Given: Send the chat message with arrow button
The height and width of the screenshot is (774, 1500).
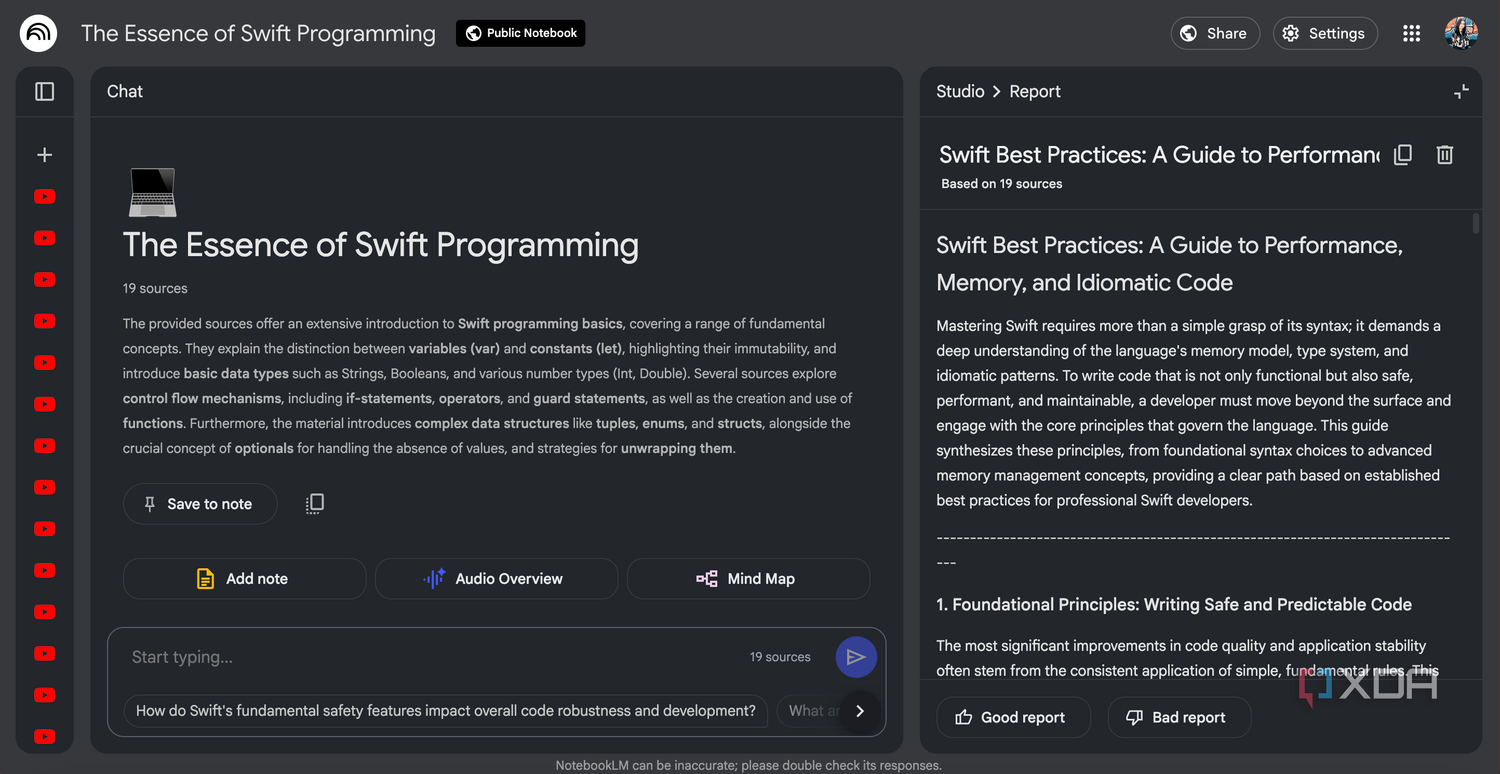Looking at the screenshot, I should click(x=856, y=657).
